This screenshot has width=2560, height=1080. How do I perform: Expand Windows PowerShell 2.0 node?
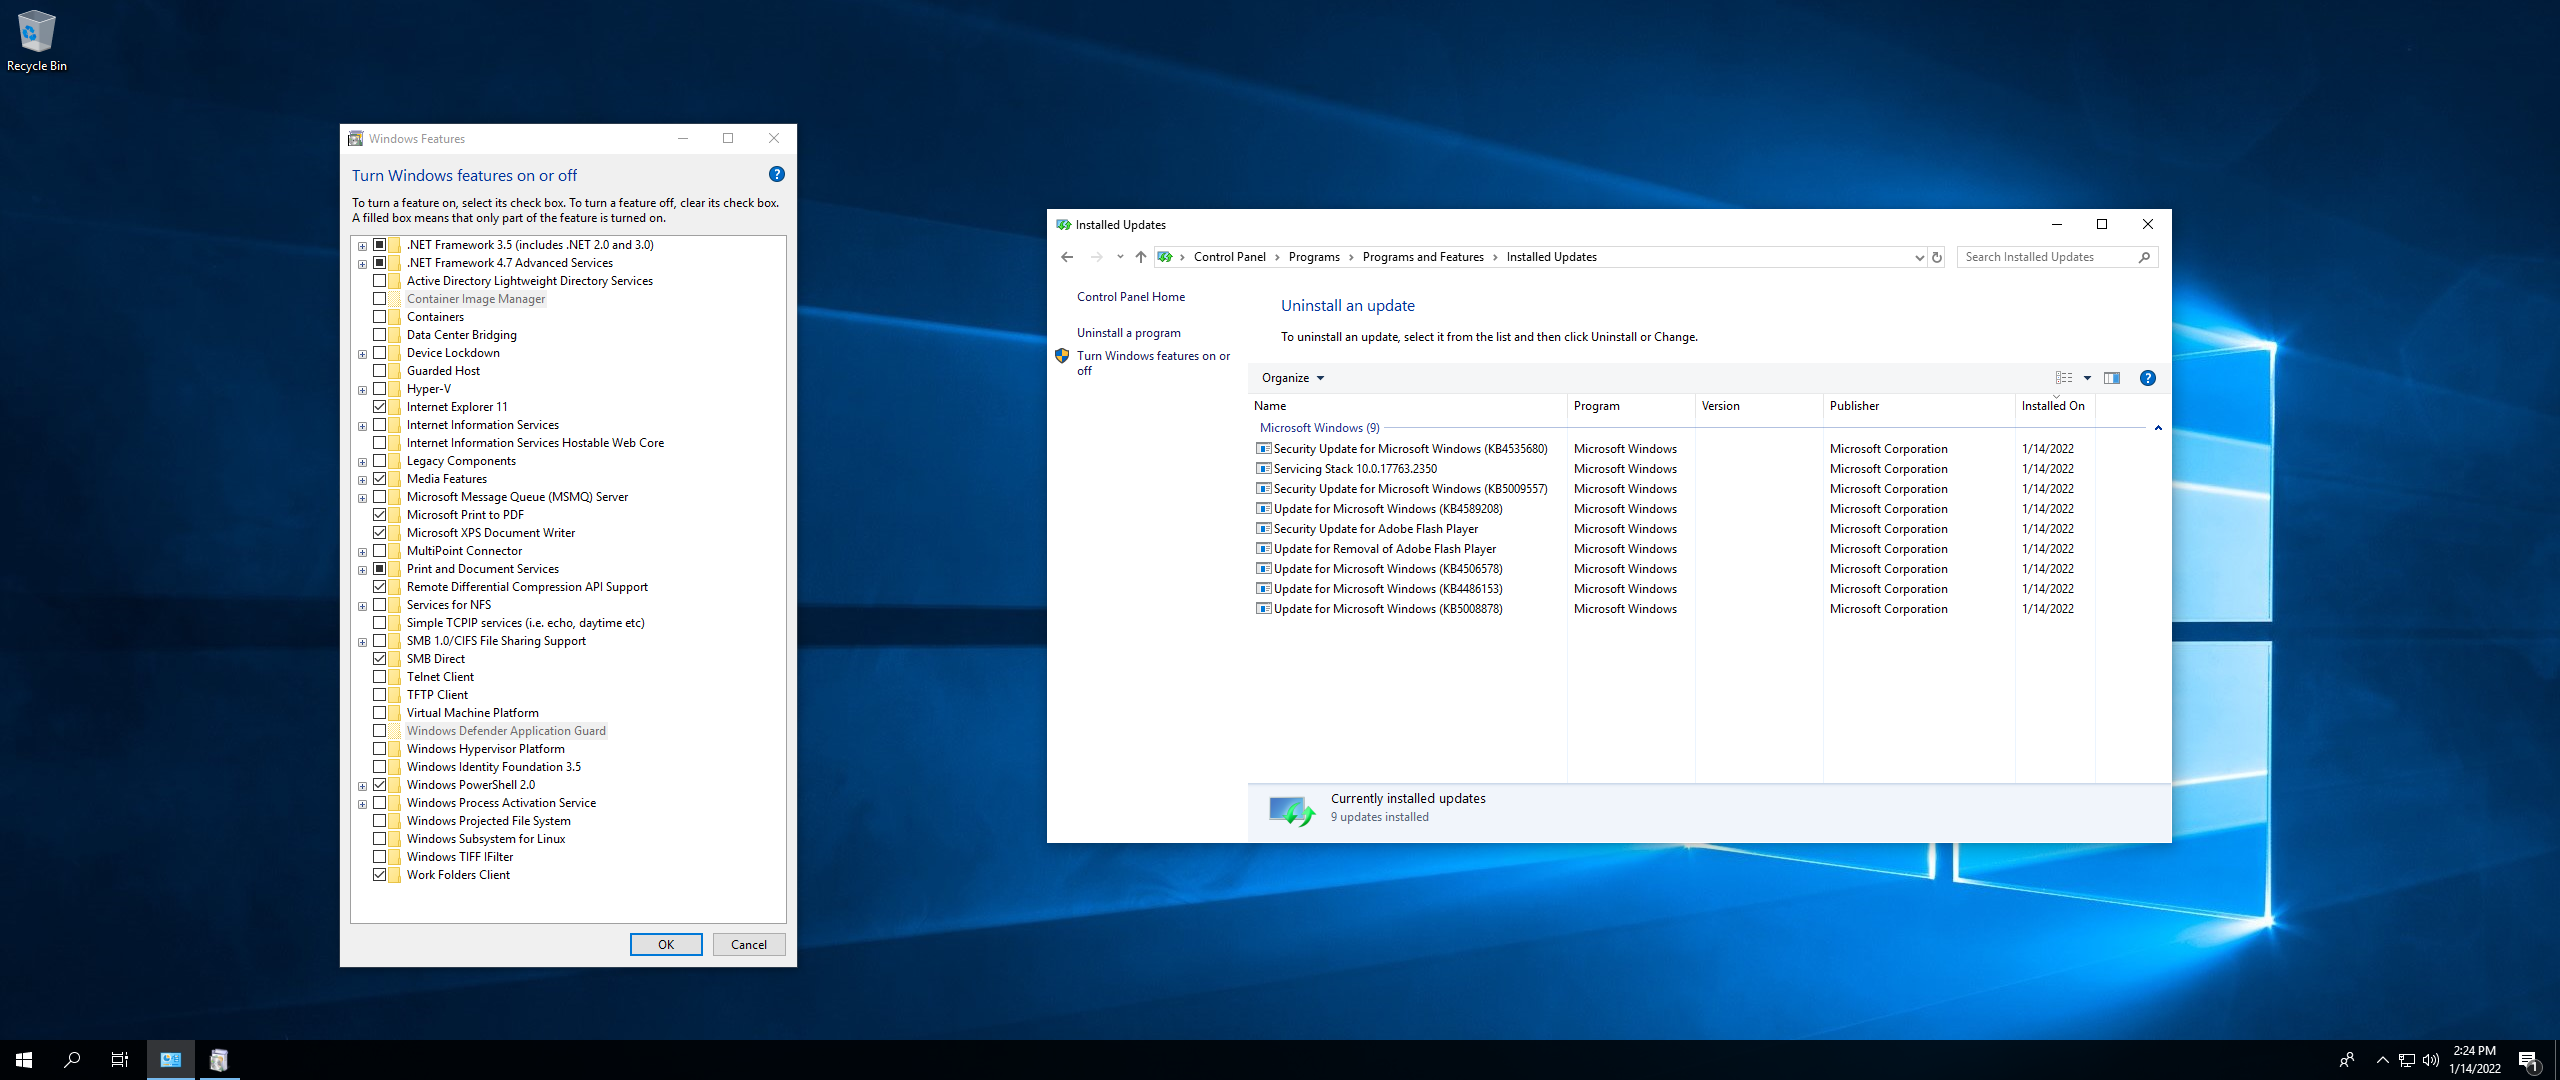click(362, 786)
